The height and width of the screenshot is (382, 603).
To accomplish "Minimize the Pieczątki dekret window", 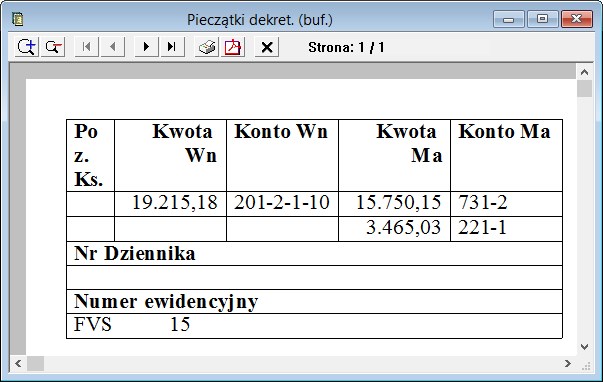I will [x=508, y=19].
